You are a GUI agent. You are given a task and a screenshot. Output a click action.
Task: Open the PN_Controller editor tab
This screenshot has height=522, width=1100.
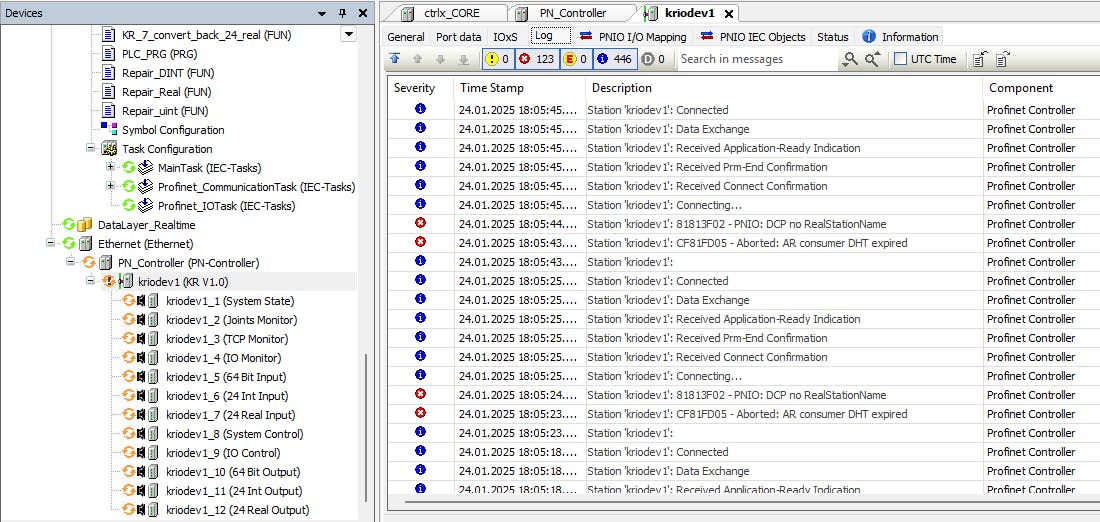point(572,13)
